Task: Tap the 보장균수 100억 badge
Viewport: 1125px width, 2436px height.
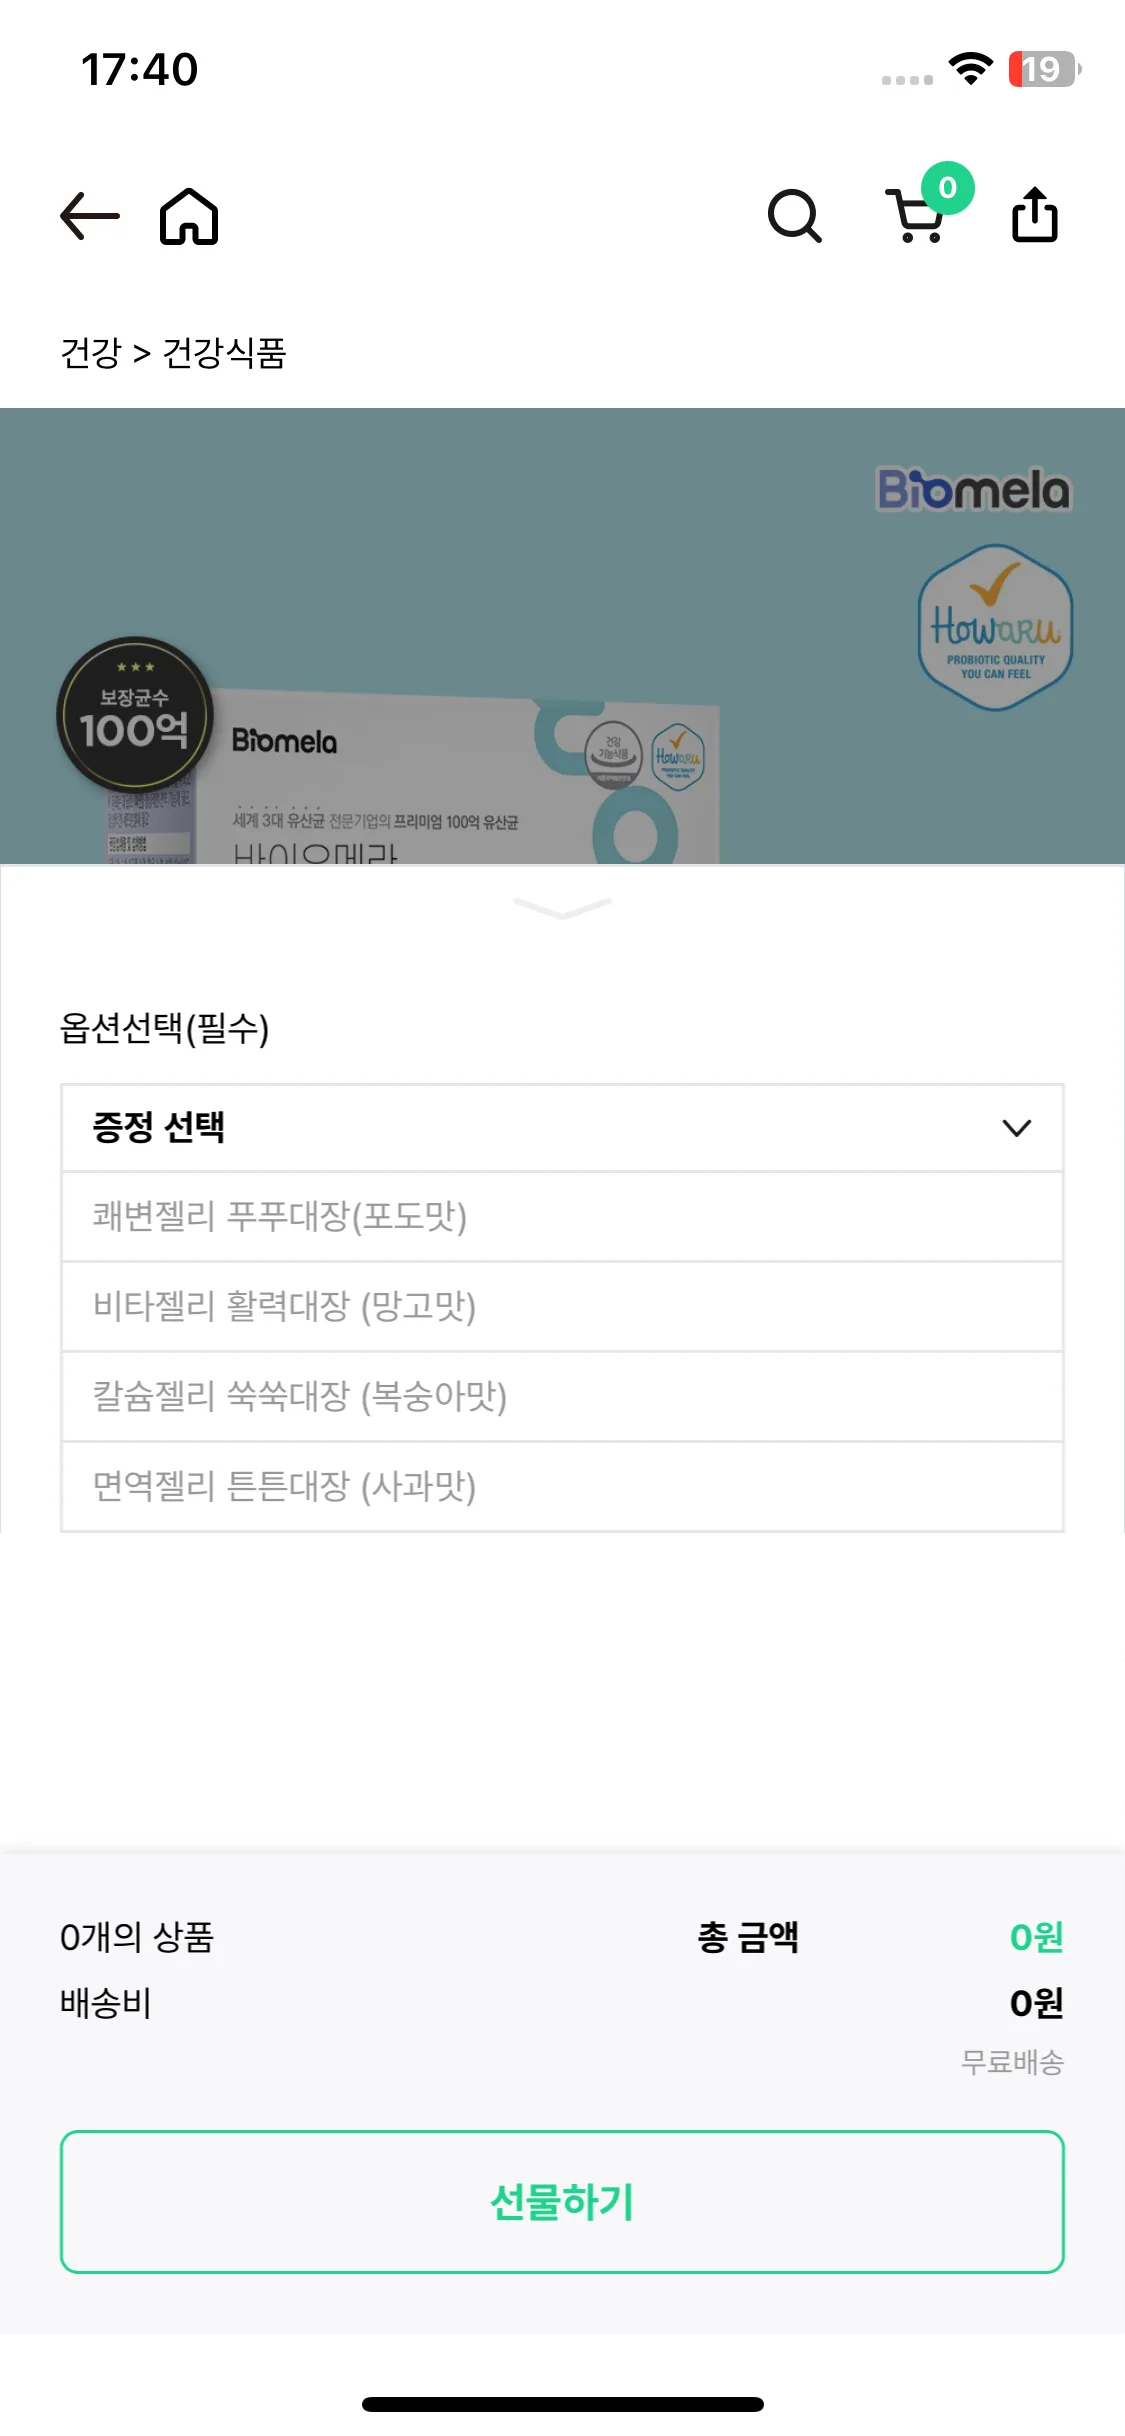Action: pos(135,714)
